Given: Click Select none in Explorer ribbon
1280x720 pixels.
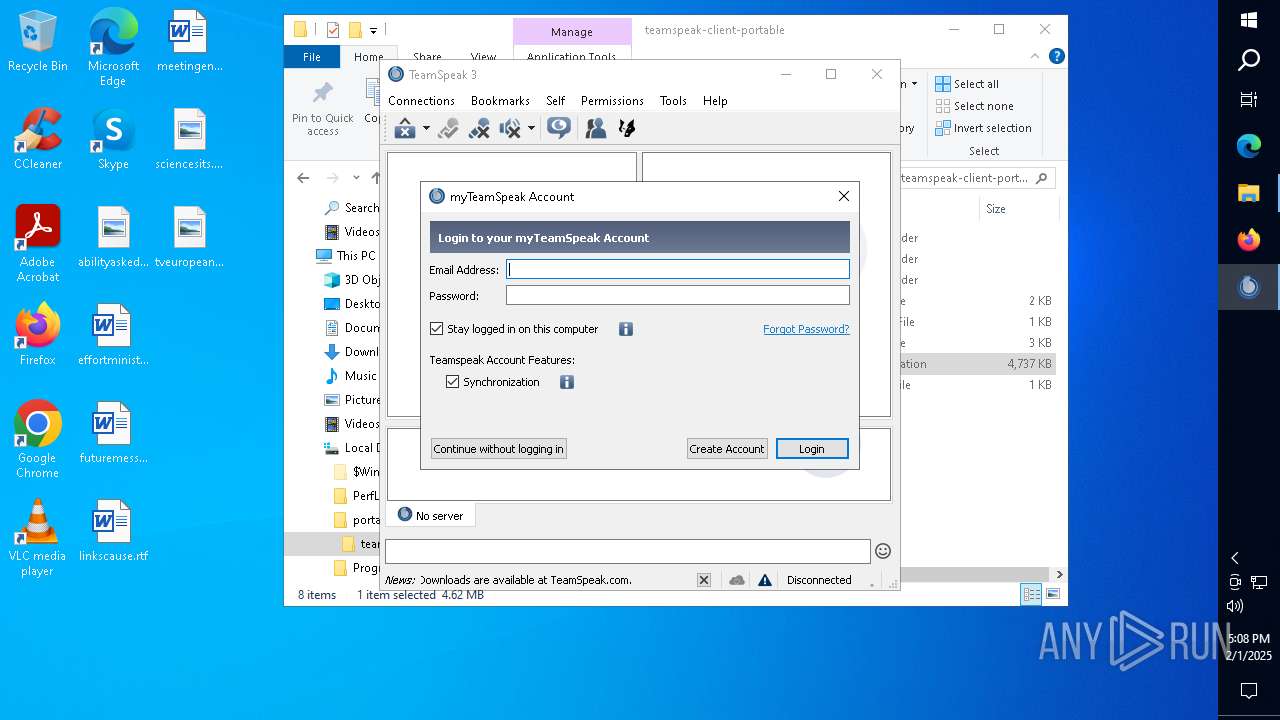Looking at the screenshot, I should [975, 106].
